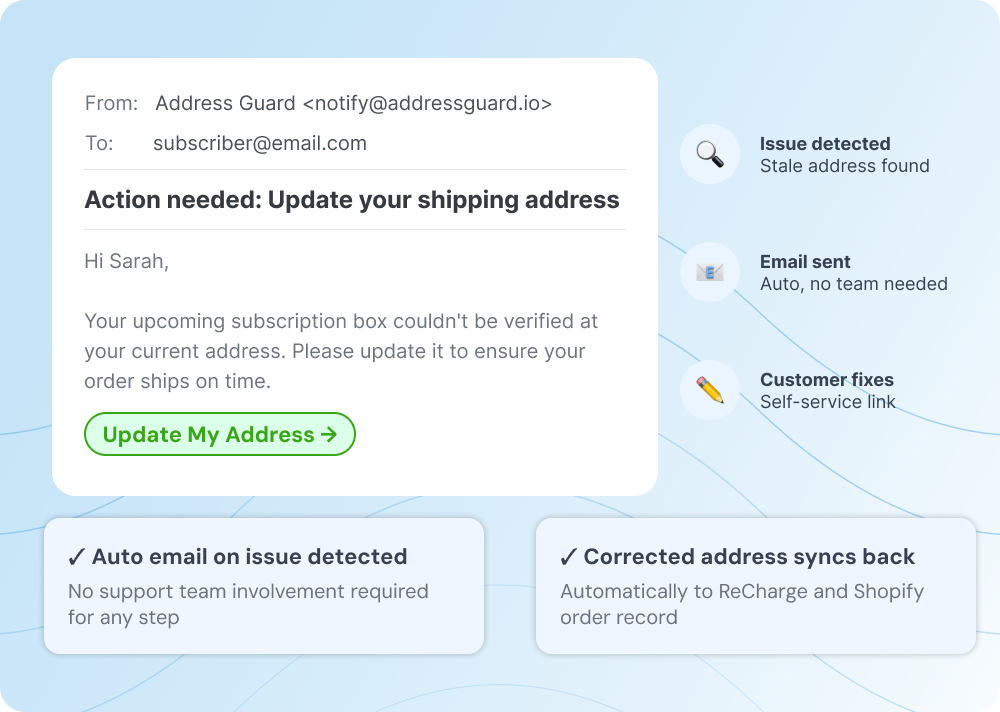Click the Hi Sarah greeting text
The image size is (1000, 712).
click(x=127, y=262)
